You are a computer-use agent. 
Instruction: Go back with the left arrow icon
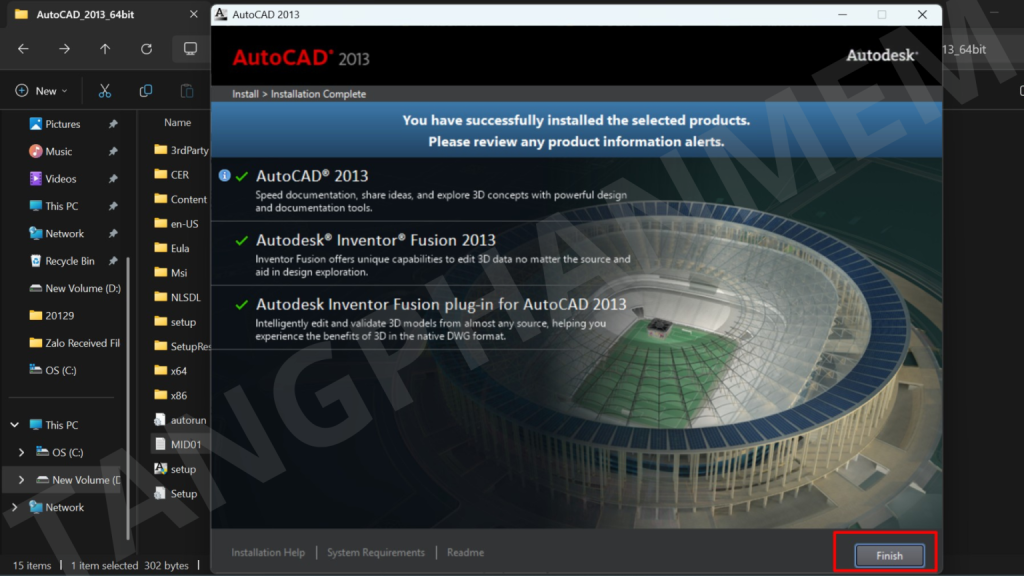23,49
